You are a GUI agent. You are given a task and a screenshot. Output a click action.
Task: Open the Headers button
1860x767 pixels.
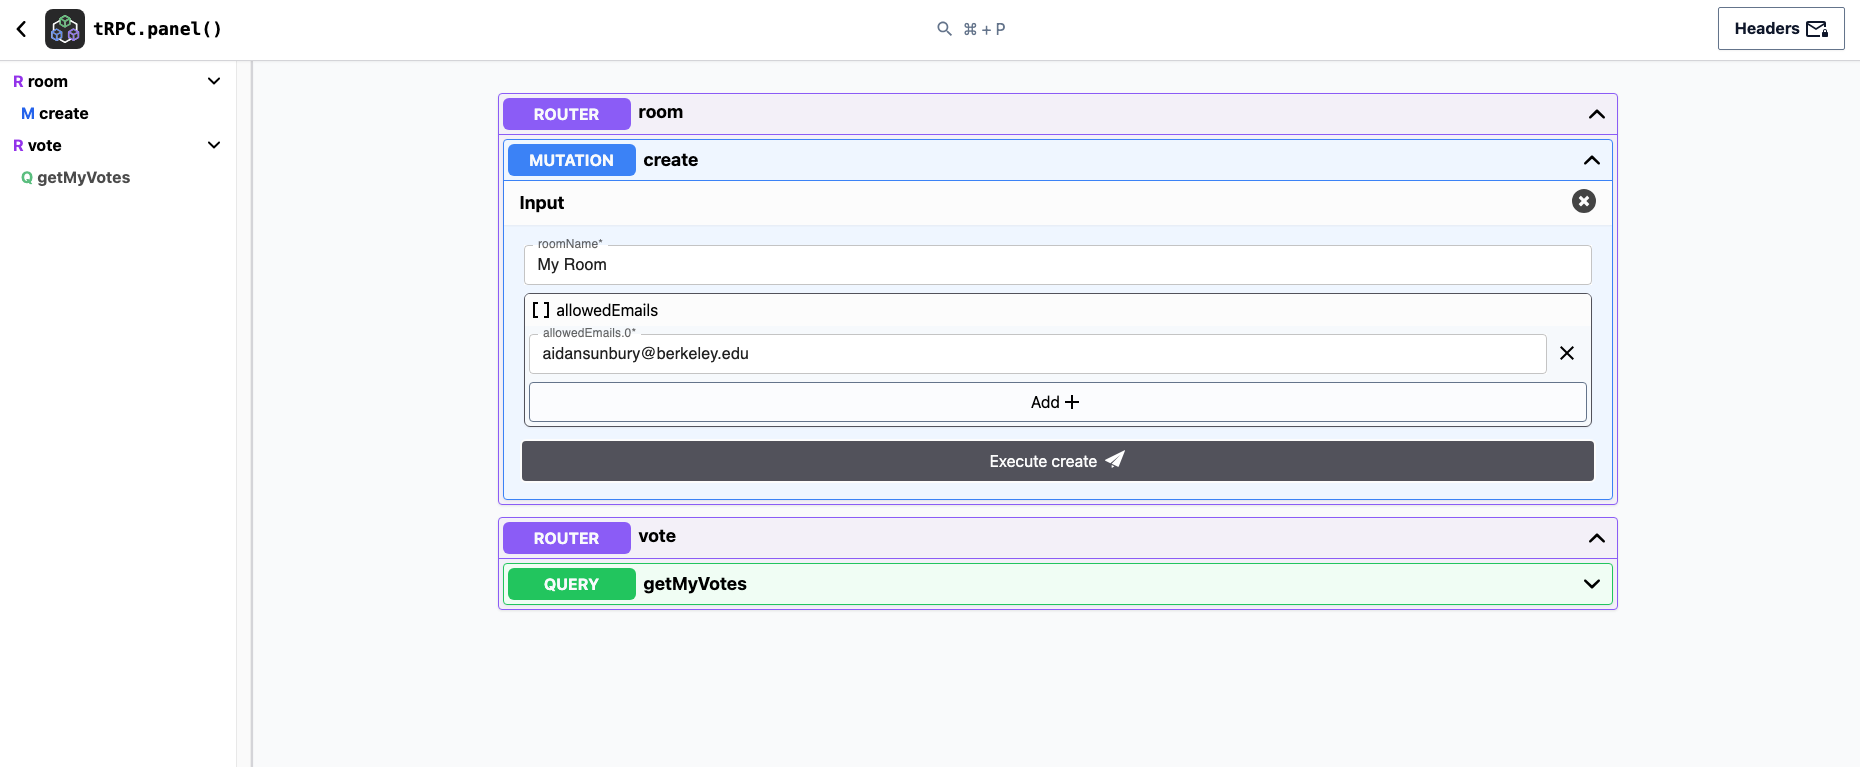coord(1780,29)
